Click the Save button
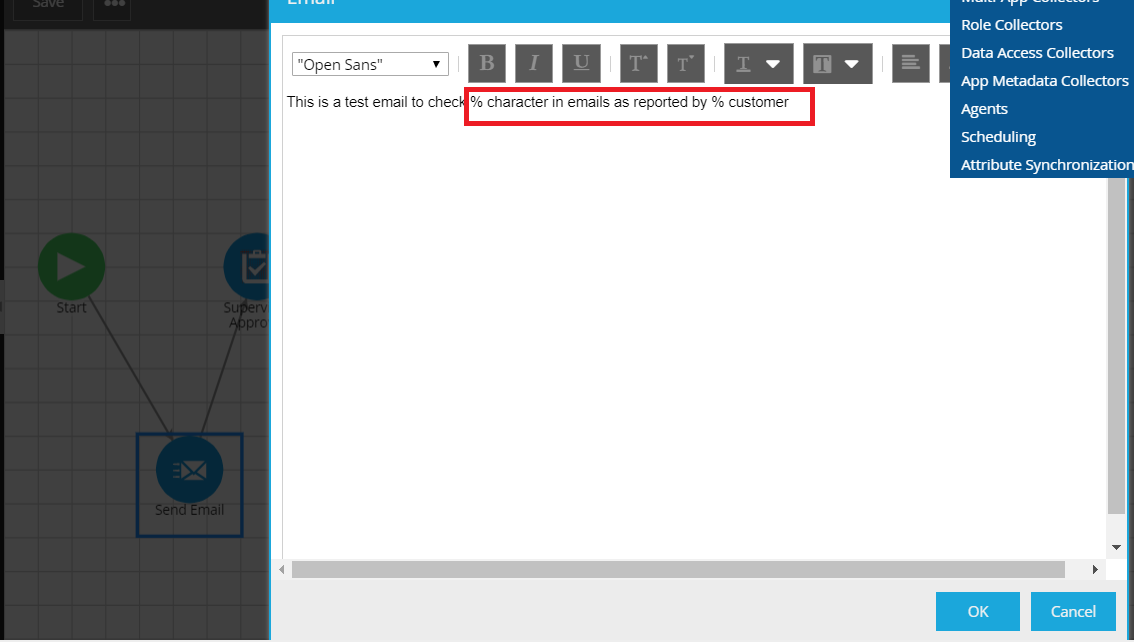 [x=47, y=7]
